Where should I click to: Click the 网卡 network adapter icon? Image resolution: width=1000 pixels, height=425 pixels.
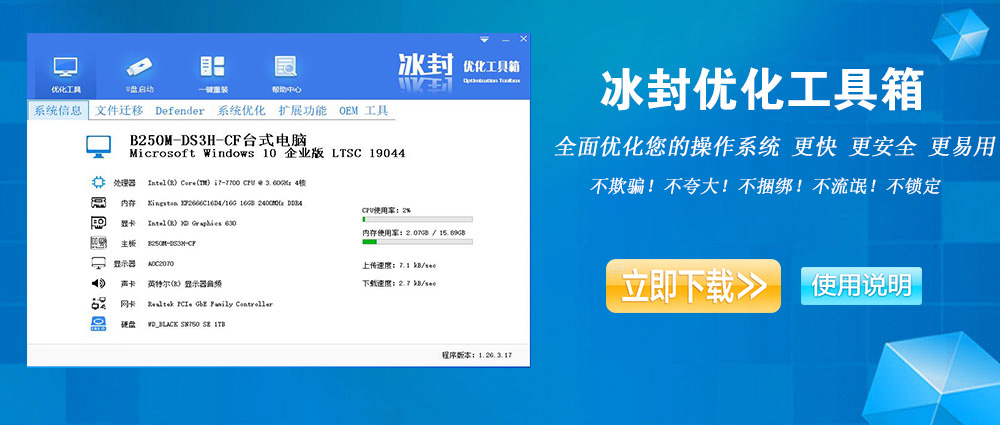pyautogui.click(x=99, y=303)
